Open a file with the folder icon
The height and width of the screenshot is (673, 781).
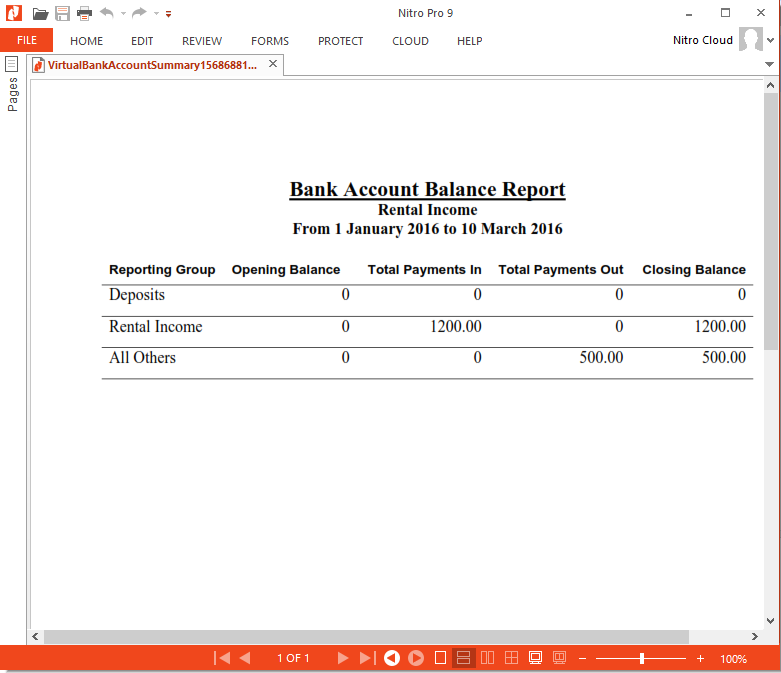click(40, 13)
